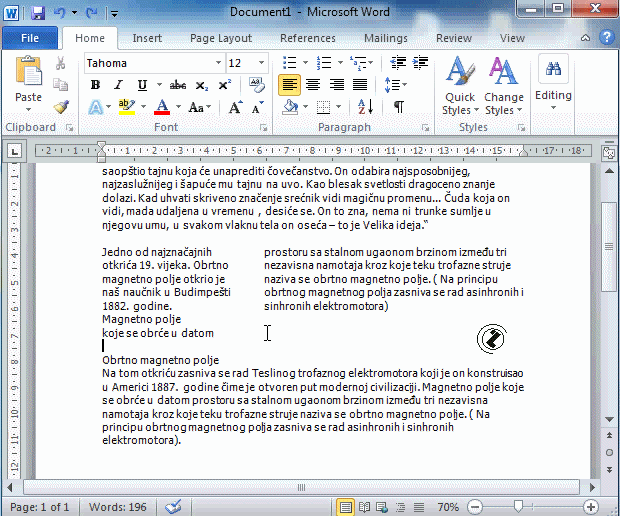Toggle Italic formatting

click(x=119, y=85)
